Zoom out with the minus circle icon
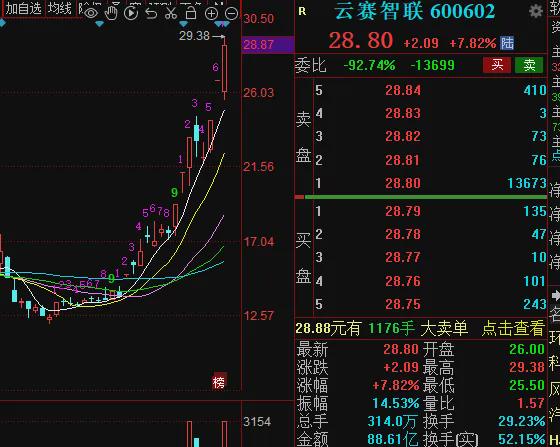Image resolution: width=560 pixels, height=447 pixels. 232,14
